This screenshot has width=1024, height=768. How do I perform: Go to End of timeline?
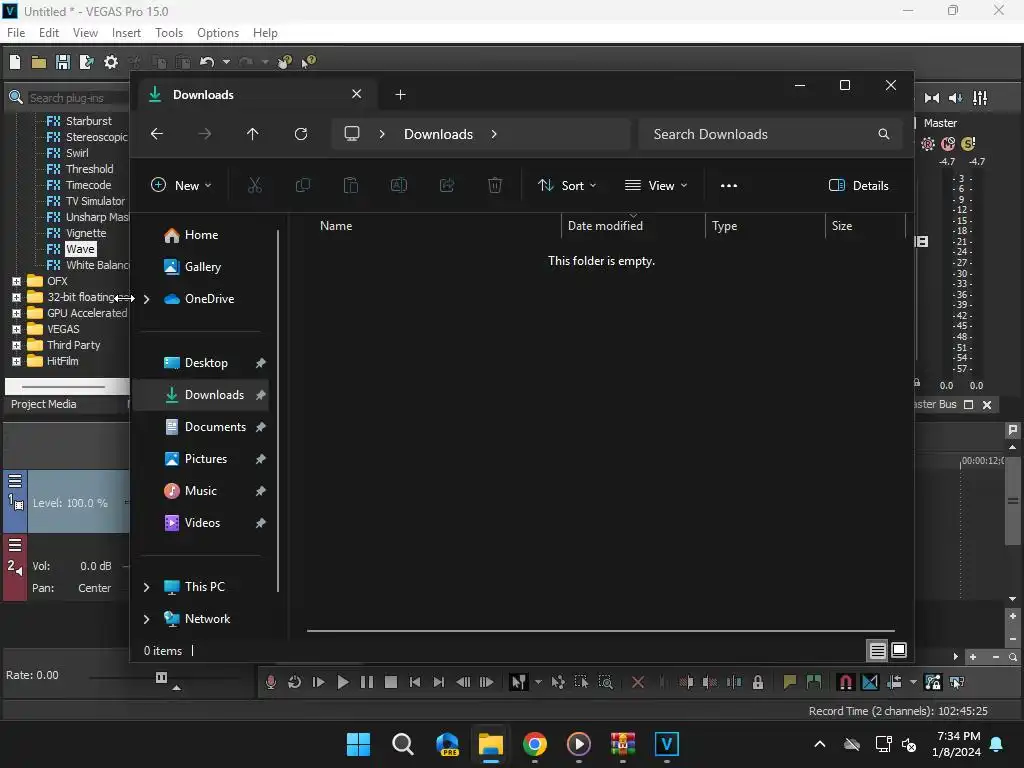click(x=439, y=682)
